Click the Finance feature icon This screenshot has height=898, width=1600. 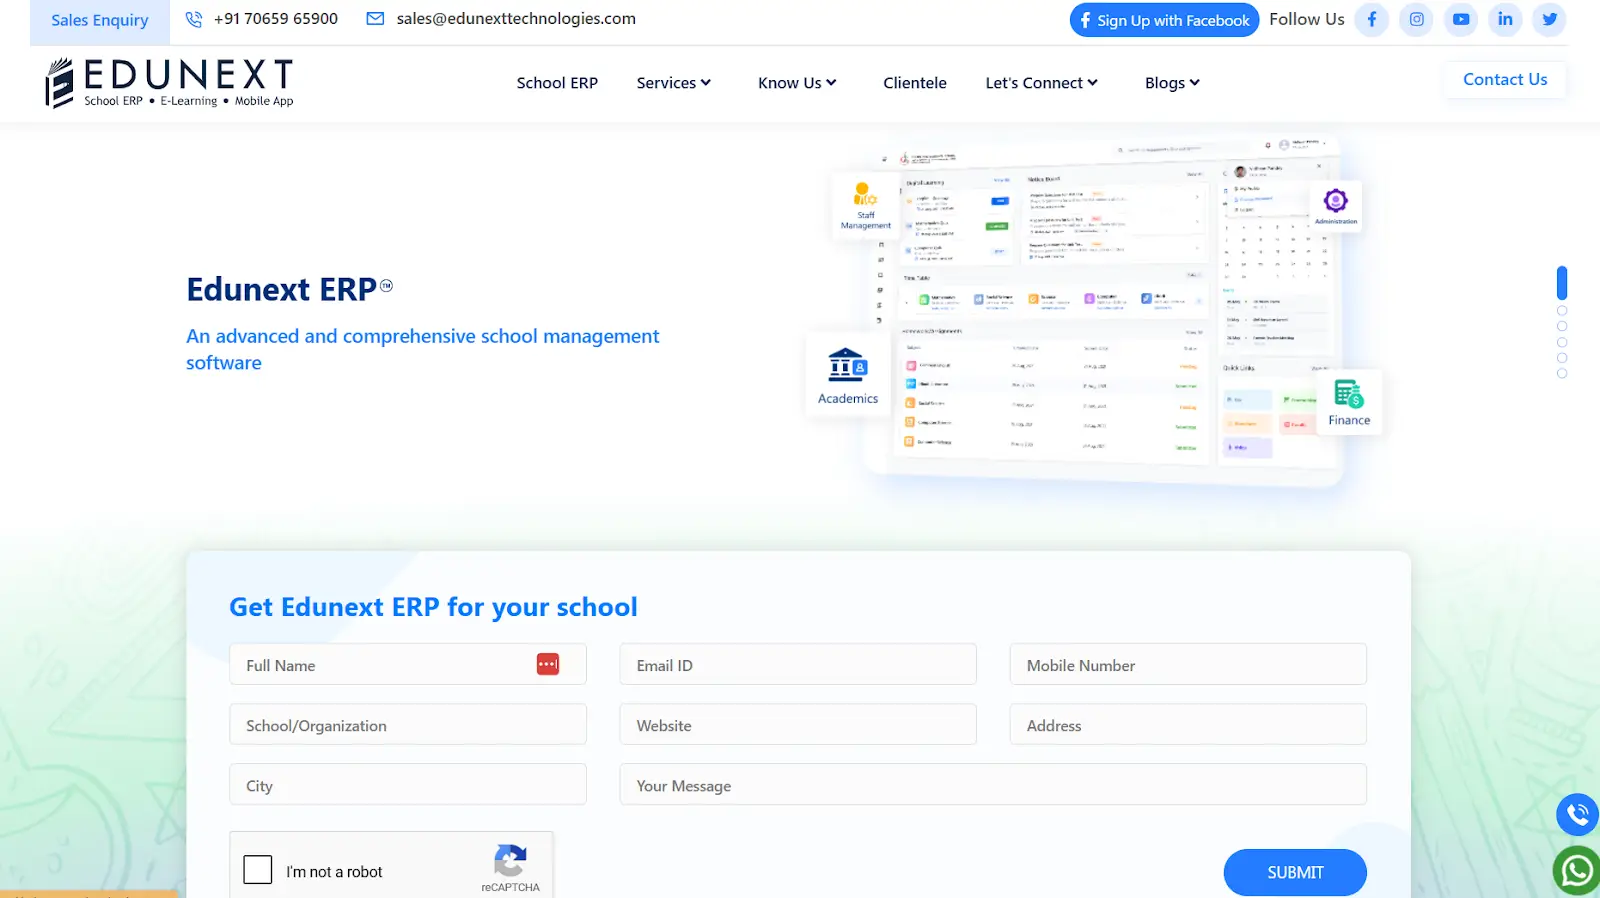pos(1349,402)
